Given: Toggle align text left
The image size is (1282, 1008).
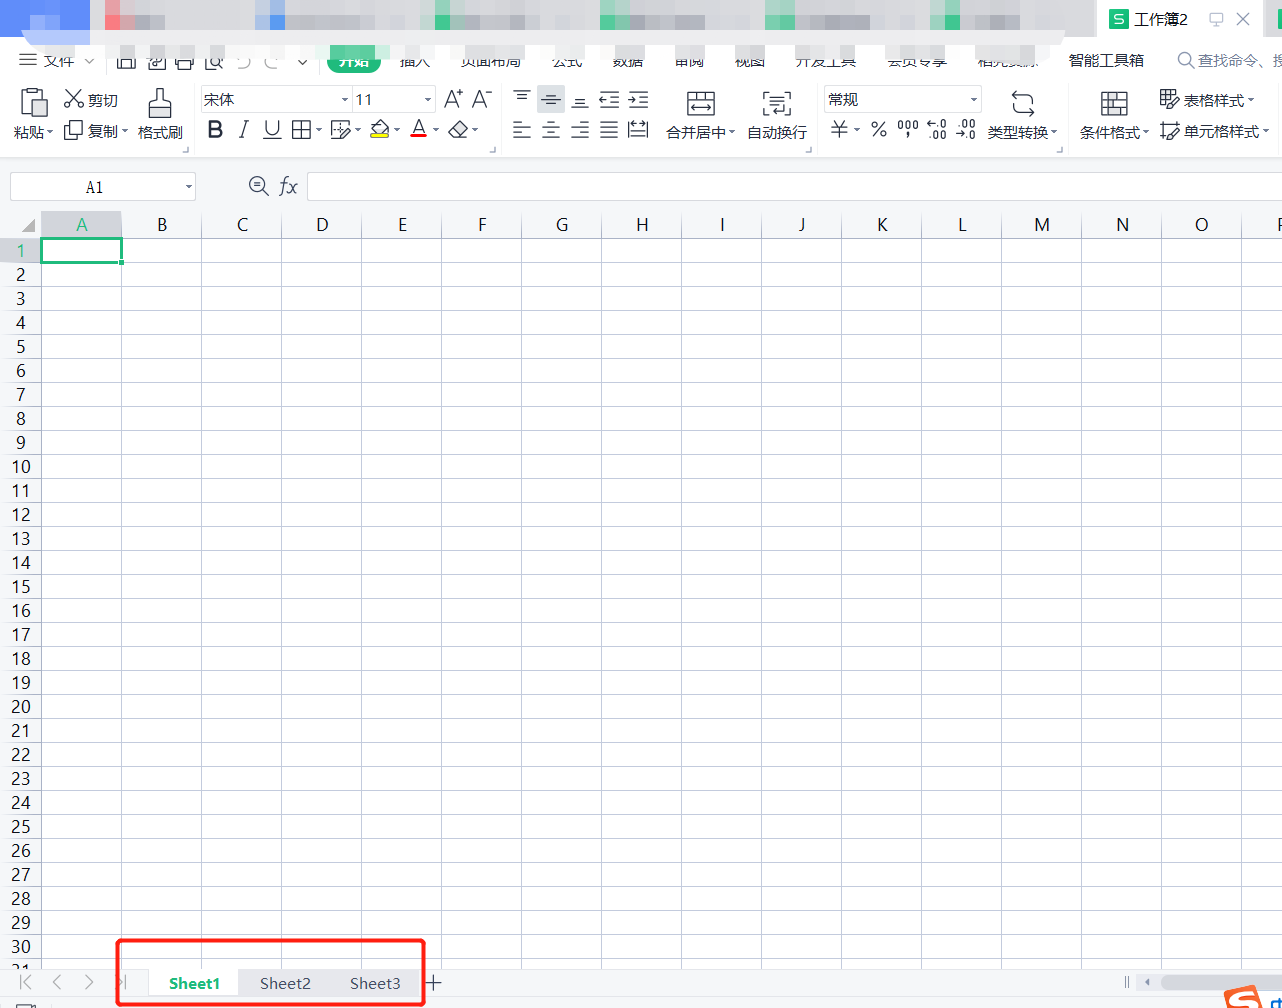Looking at the screenshot, I should tap(522, 130).
